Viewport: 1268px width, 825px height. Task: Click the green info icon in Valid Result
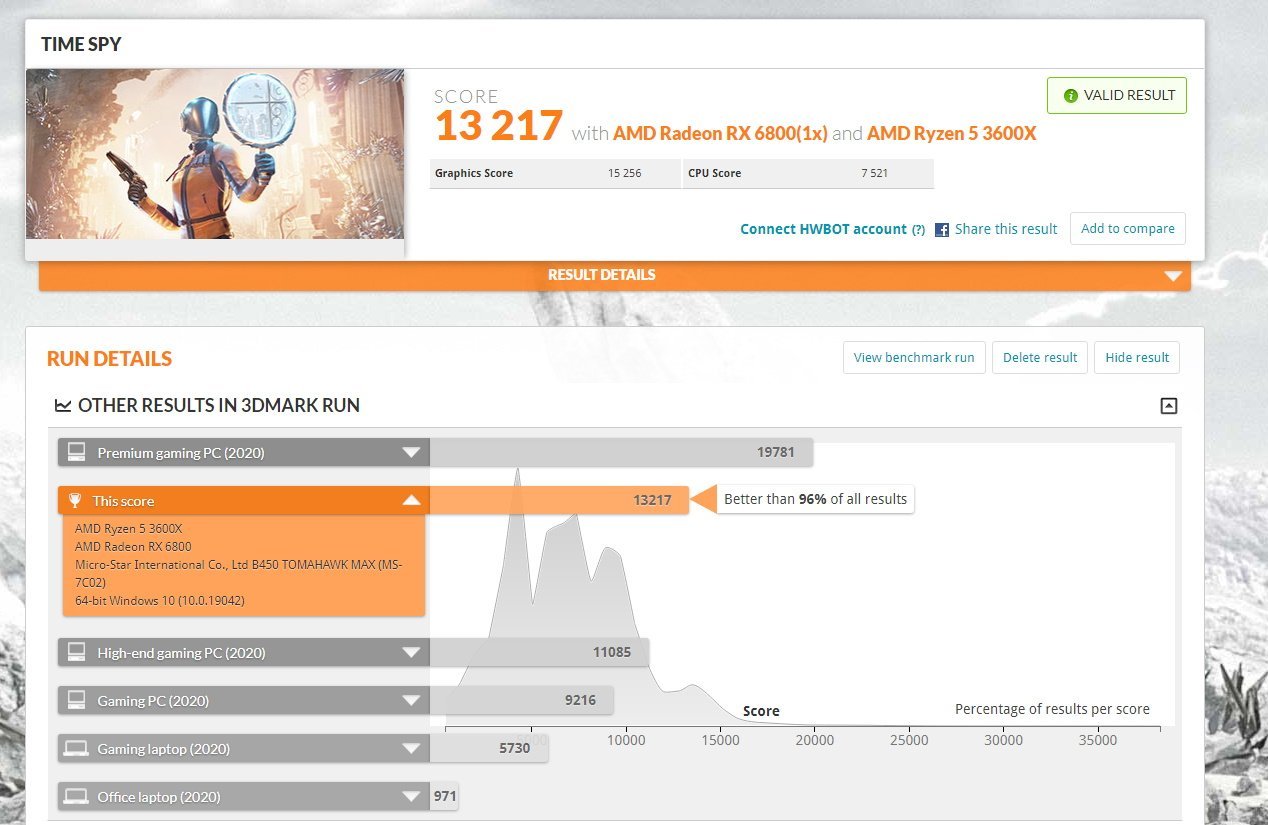[1071, 96]
